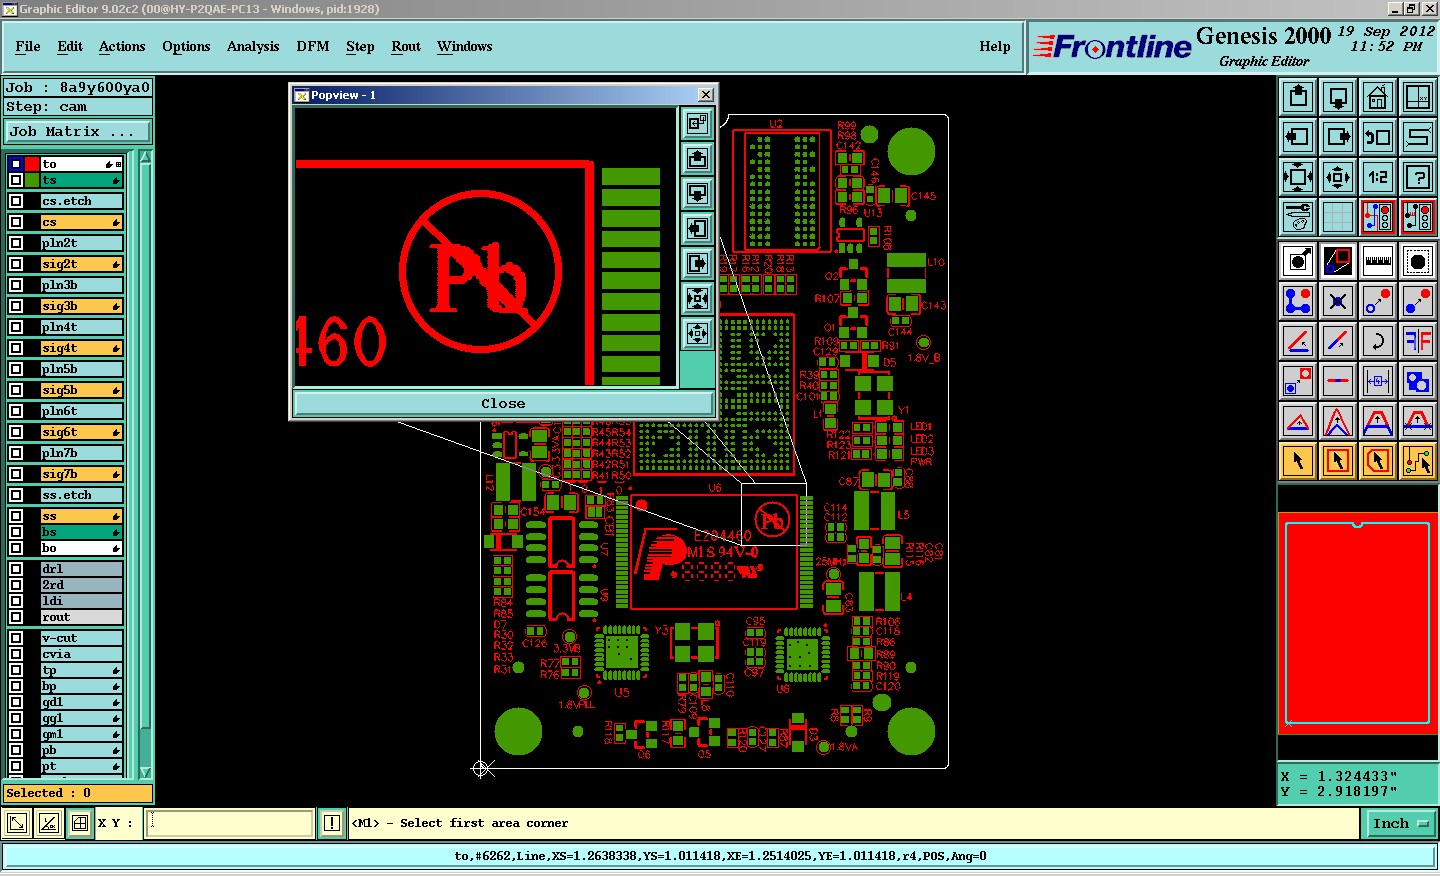The height and width of the screenshot is (876, 1440).
Task: Toggle display checkbox for layer cs
Action: pyautogui.click(x=16, y=222)
